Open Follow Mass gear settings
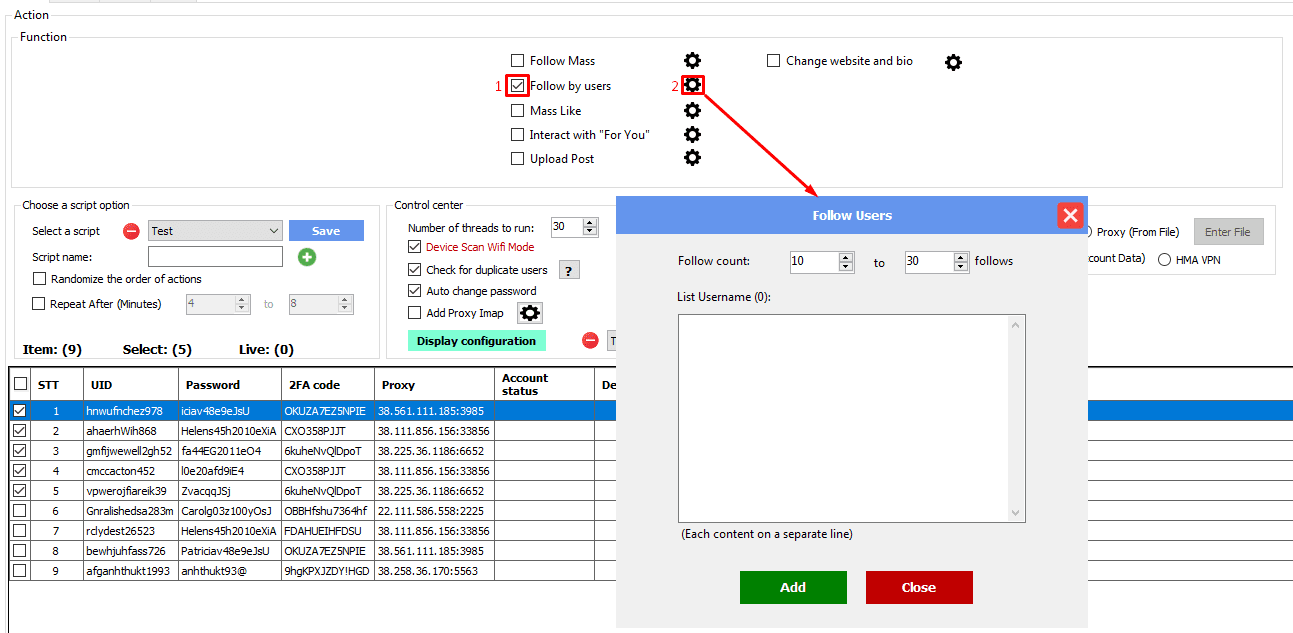Viewport: 1293px width, 633px height. (x=692, y=61)
